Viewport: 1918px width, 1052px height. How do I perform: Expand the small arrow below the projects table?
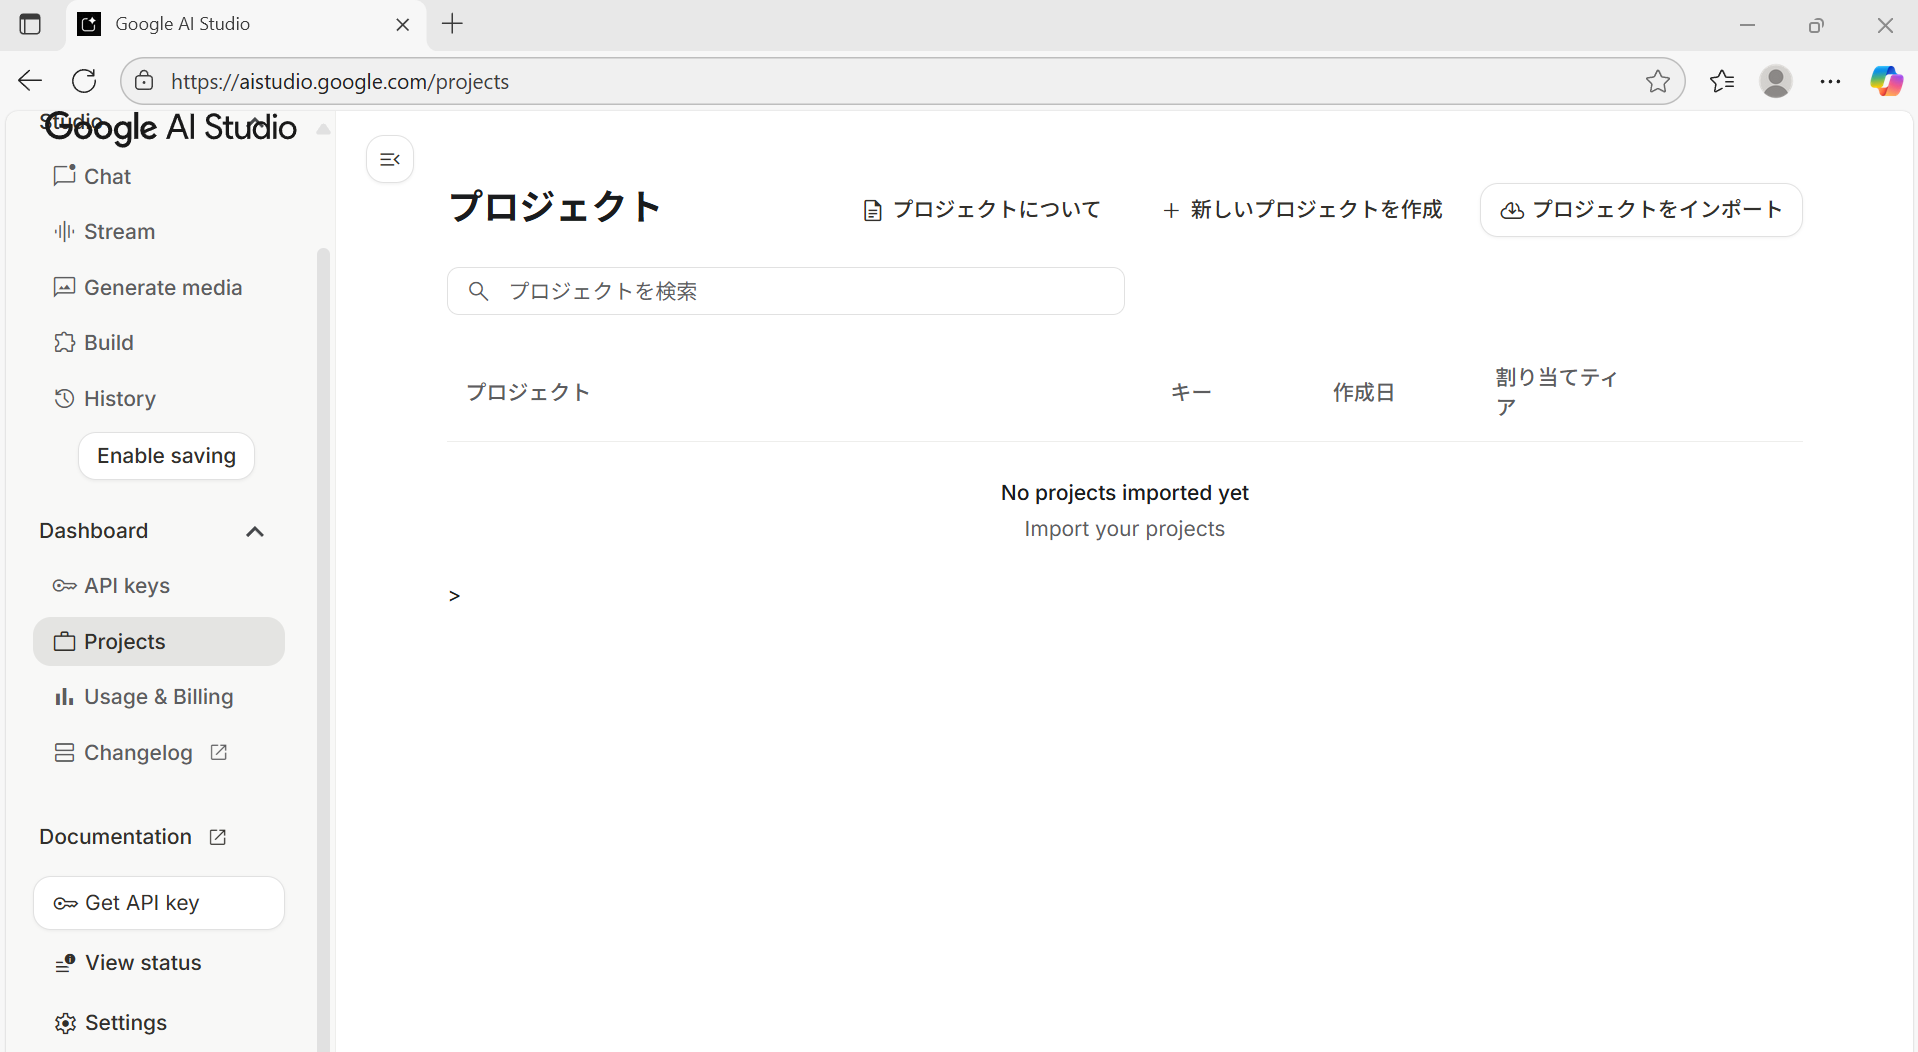coord(455,596)
